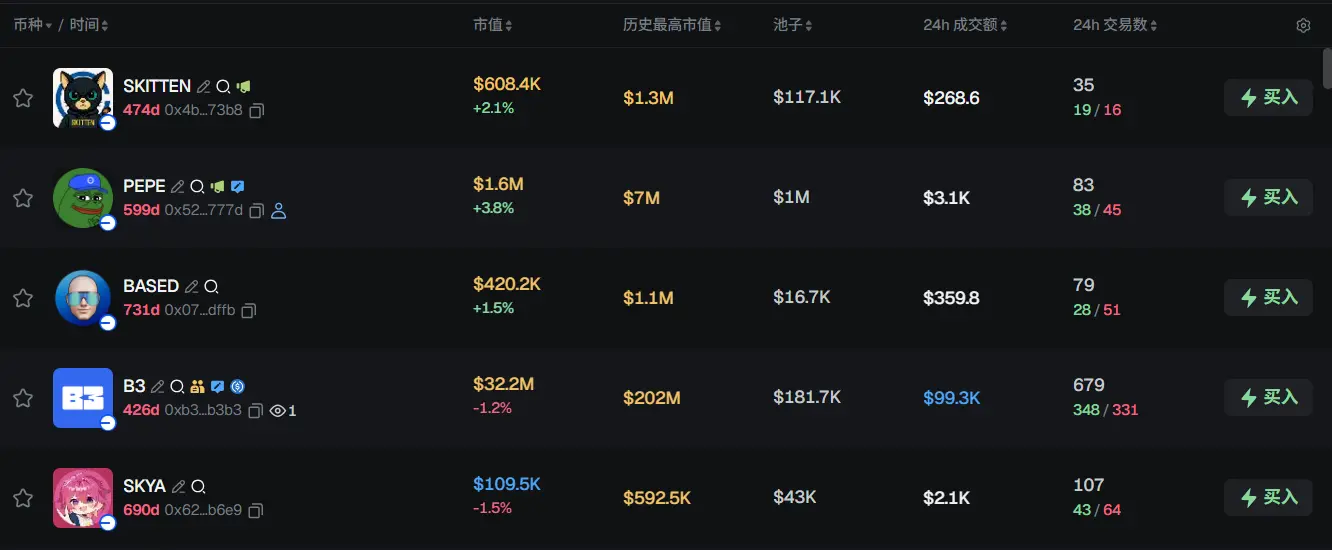The width and height of the screenshot is (1332, 550).
Task: Toggle the favorite star for B3
Action: pyautogui.click(x=23, y=398)
